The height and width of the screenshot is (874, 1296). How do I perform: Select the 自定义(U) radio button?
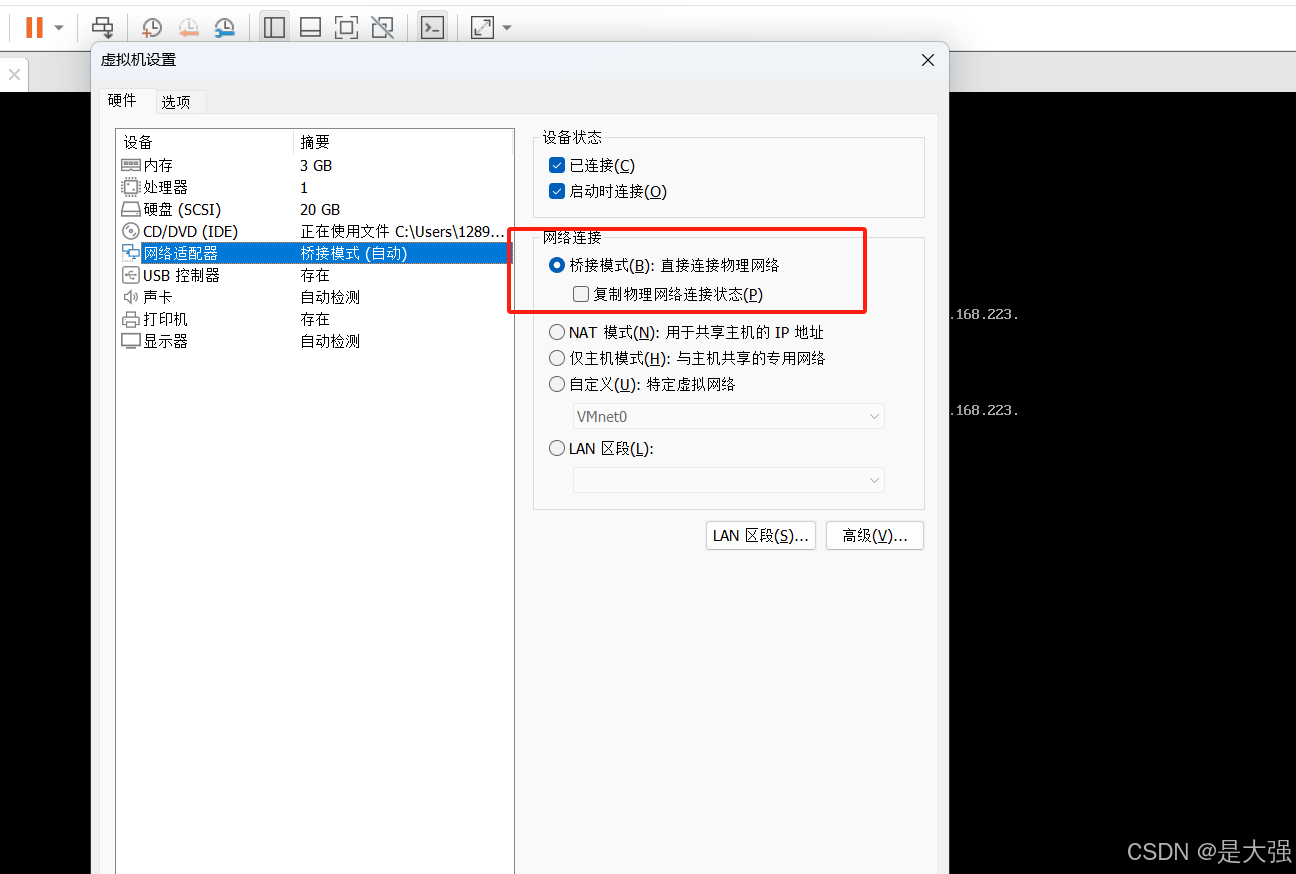[x=557, y=384]
